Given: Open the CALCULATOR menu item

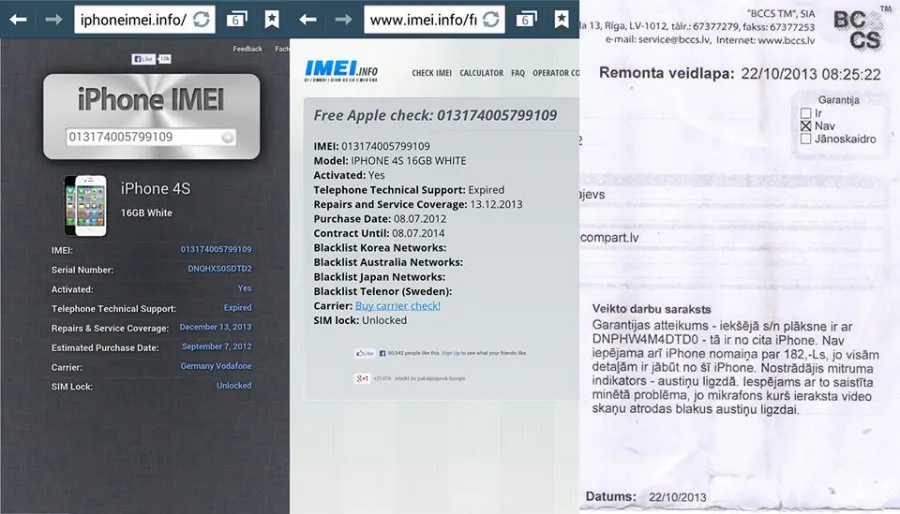Looking at the screenshot, I should click(481, 73).
